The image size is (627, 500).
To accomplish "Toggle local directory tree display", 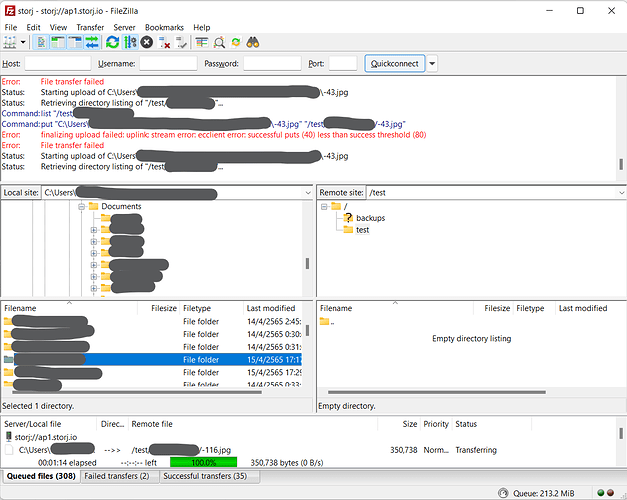I will (58, 42).
